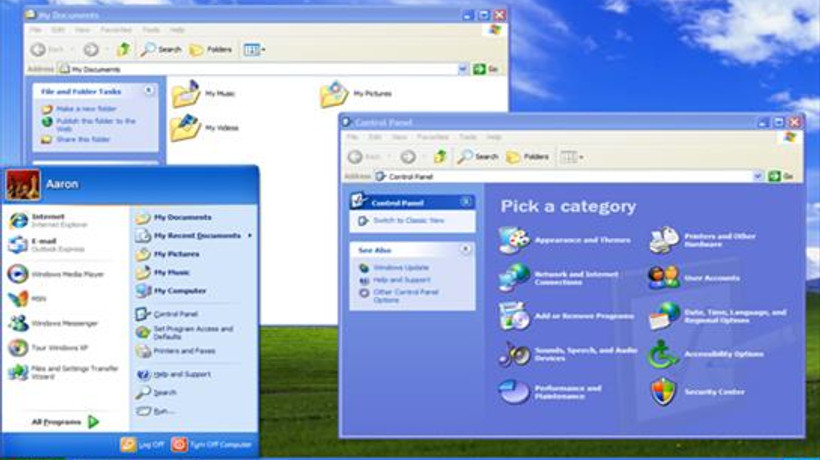The height and width of the screenshot is (460, 820).
Task: Click Aaron's user account picture
Action: (23, 185)
